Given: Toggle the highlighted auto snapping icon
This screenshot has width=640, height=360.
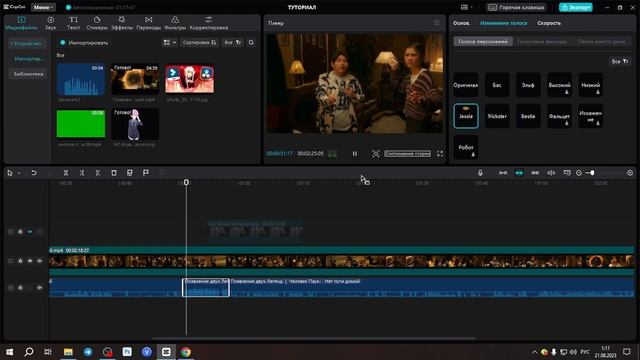Looking at the screenshot, I should click(x=519, y=173).
